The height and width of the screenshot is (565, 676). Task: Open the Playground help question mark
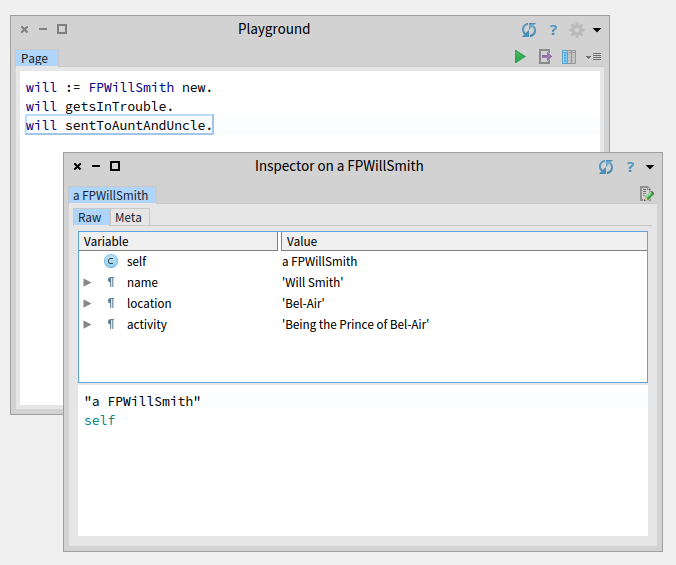click(x=553, y=30)
